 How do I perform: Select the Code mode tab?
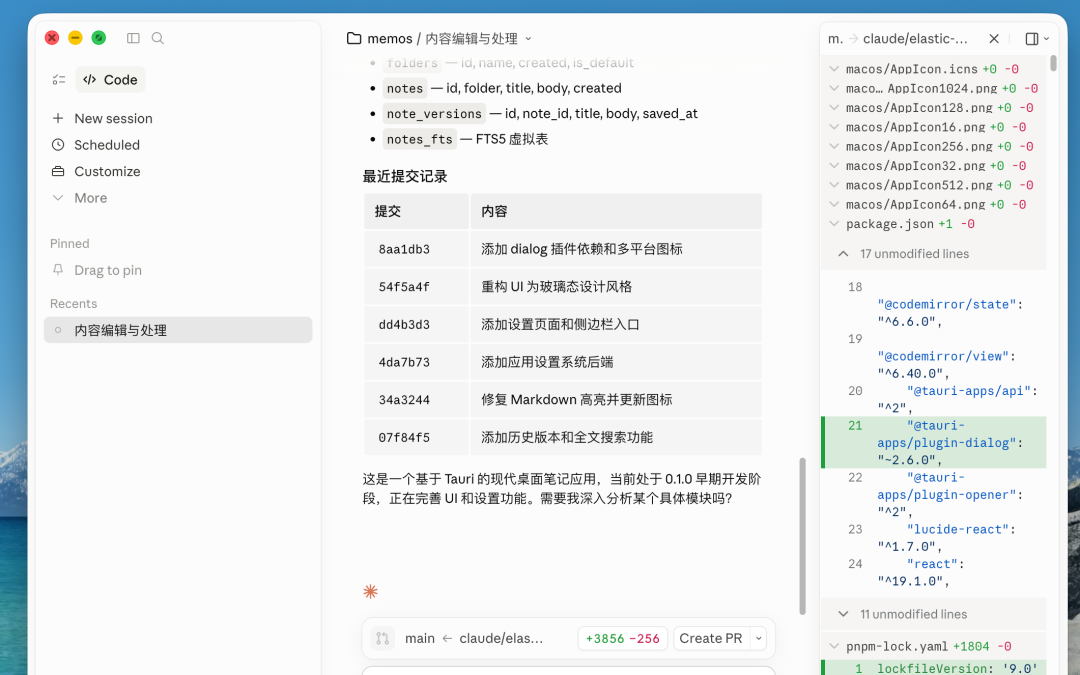tap(110, 80)
